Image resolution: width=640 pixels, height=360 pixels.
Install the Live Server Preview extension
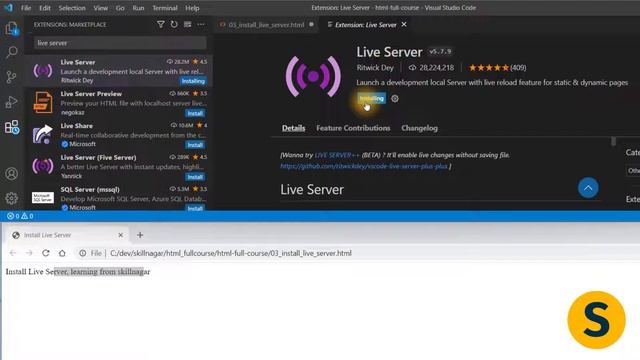(x=195, y=113)
